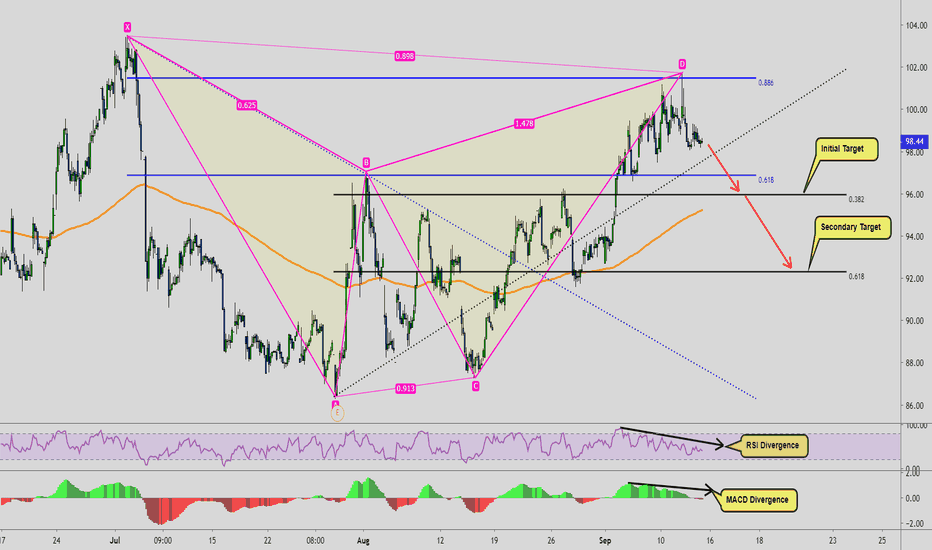Viewport: 932px width, 550px height.
Task: Select the pink C pattern point label
Action: coord(476,386)
